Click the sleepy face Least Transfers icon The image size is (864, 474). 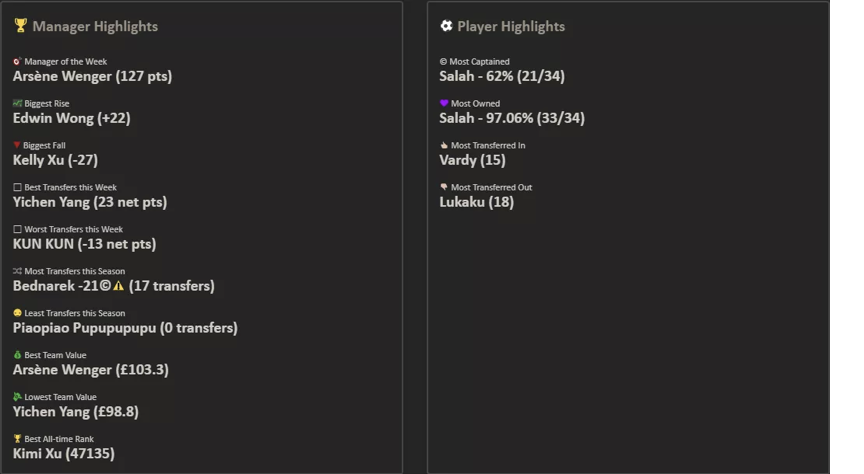17,313
